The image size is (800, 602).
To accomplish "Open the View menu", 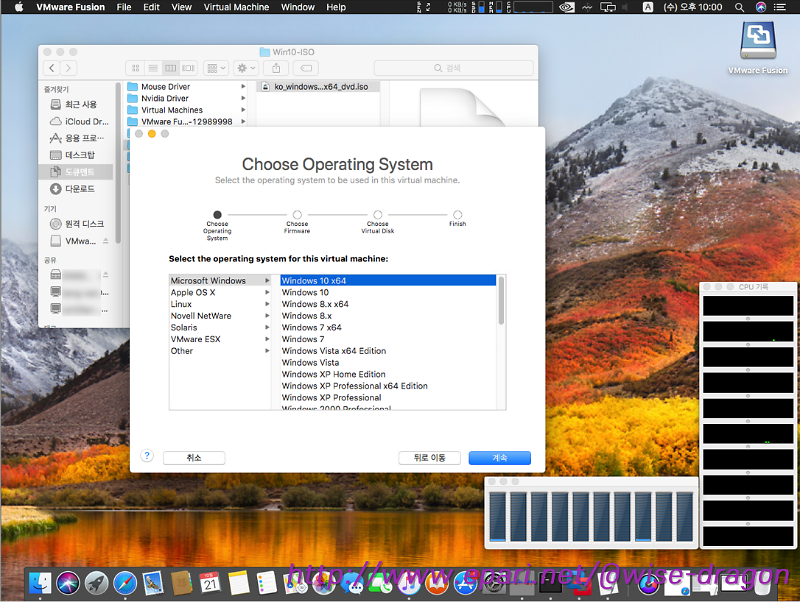I will [182, 7].
